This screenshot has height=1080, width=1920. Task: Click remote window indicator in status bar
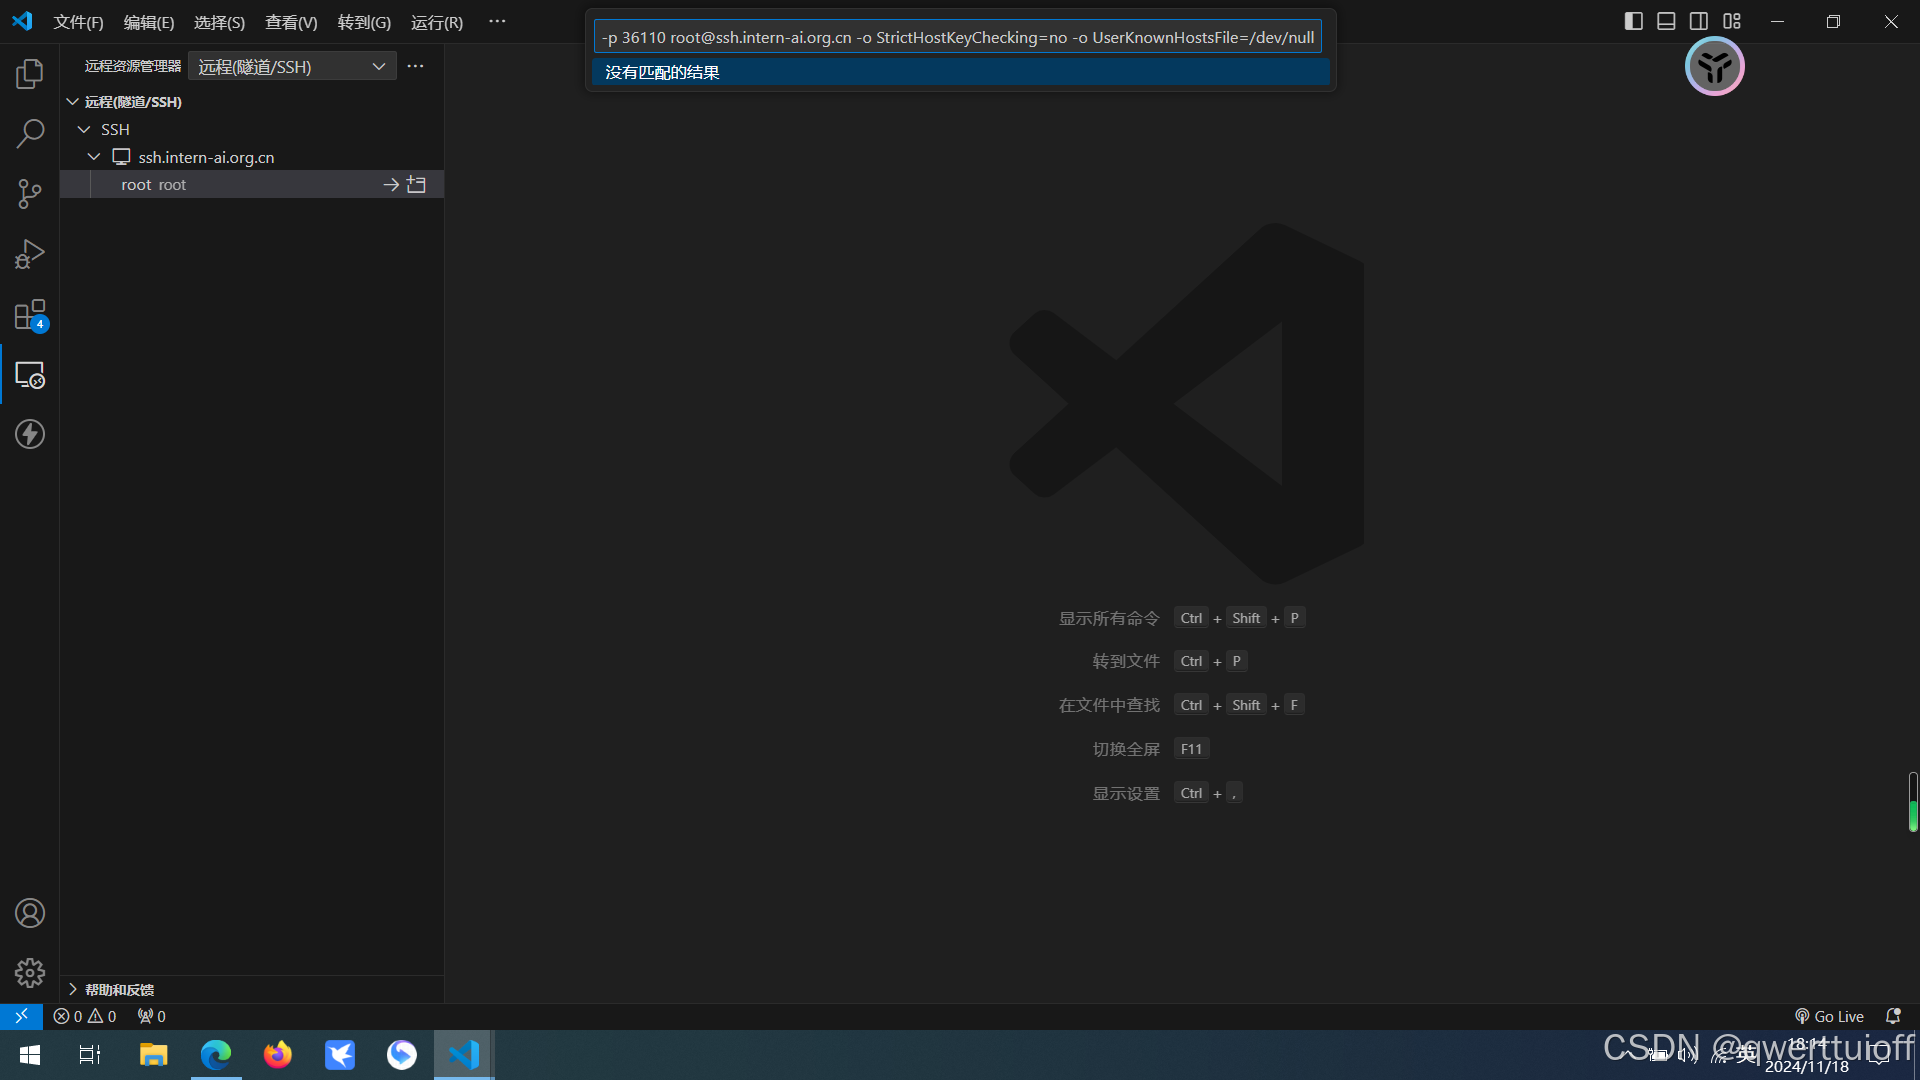tap(21, 1016)
